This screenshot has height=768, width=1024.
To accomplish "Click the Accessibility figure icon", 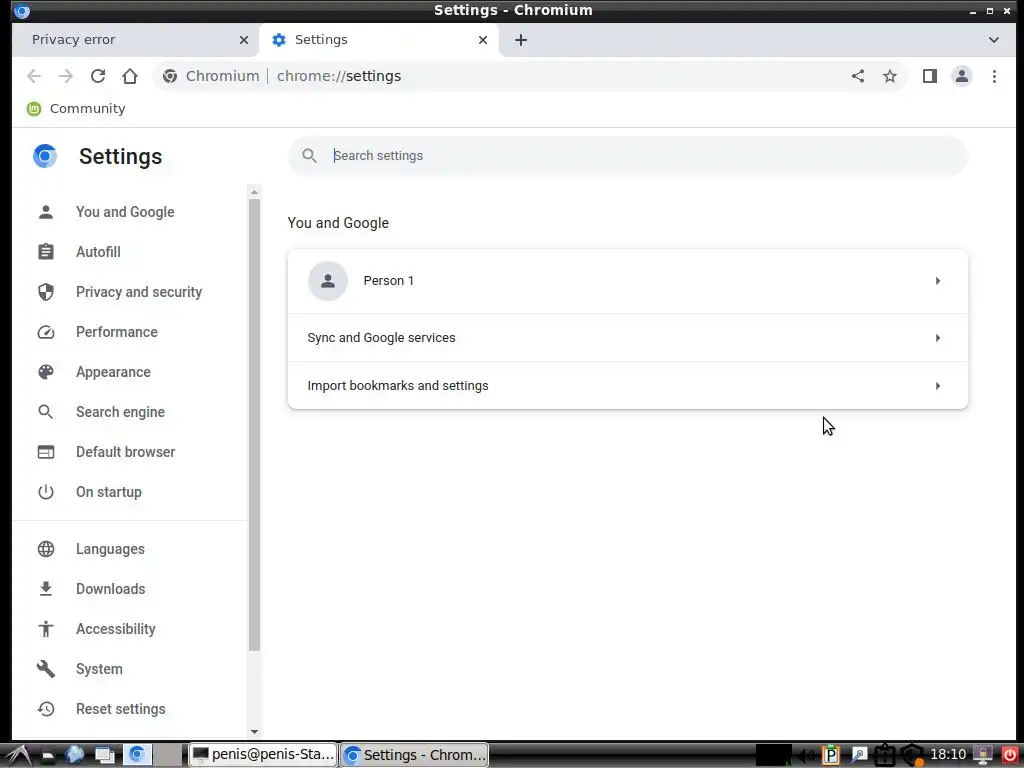I will (x=46, y=629).
